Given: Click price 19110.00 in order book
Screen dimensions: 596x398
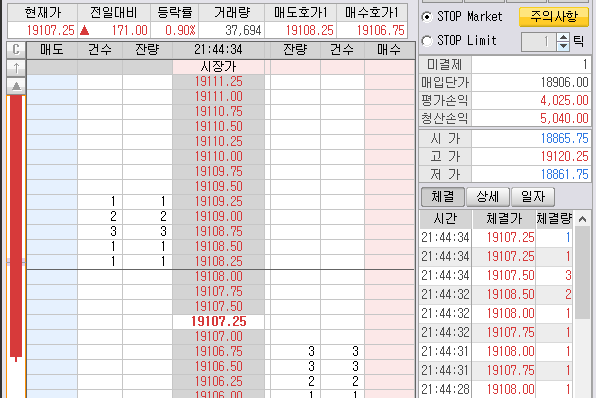Looking at the screenshot, I should click(219, 157).
